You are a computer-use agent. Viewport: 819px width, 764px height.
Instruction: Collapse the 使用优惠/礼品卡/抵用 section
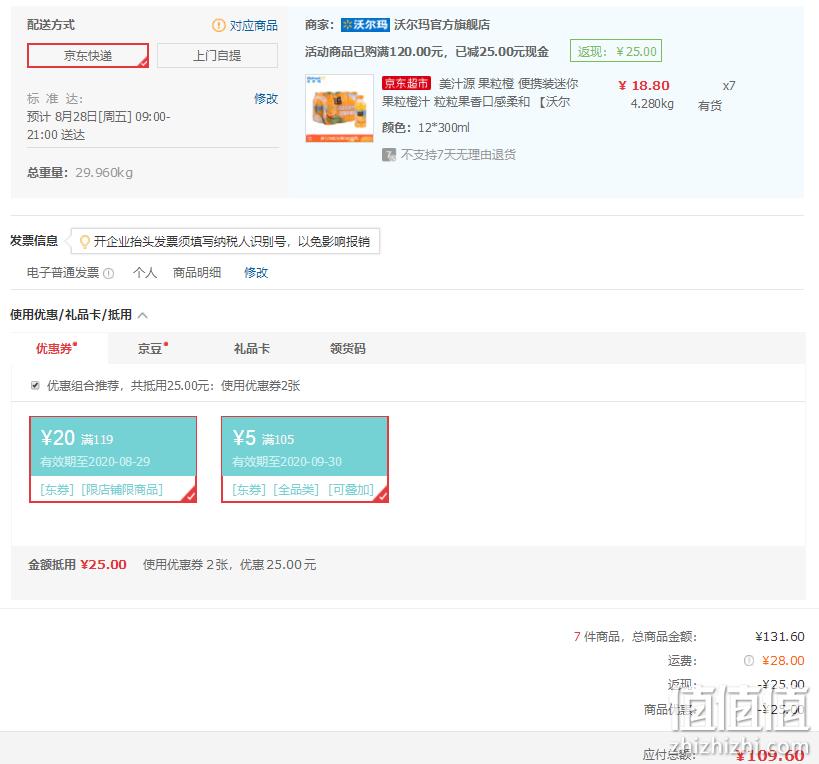click(x=143, y=315)
